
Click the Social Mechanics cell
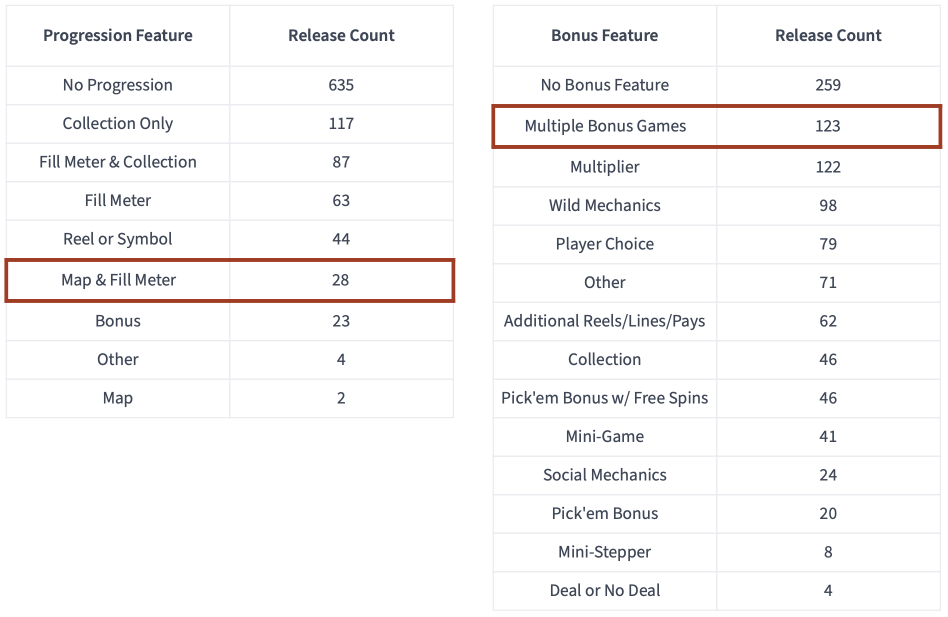(605, 475)
